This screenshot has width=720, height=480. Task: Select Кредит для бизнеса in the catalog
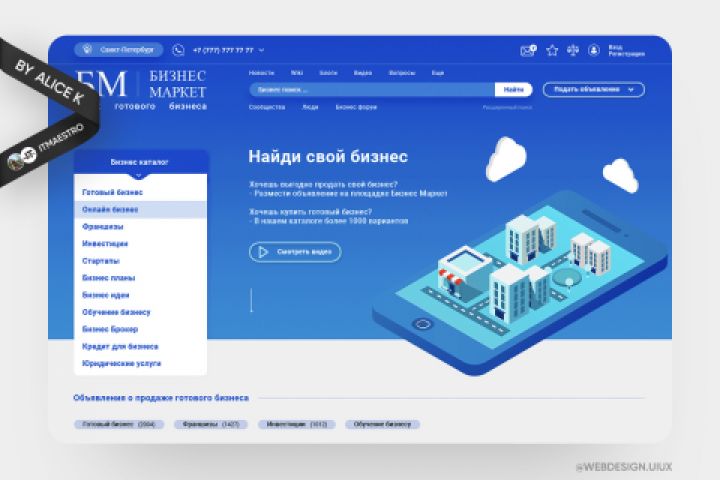141,346
